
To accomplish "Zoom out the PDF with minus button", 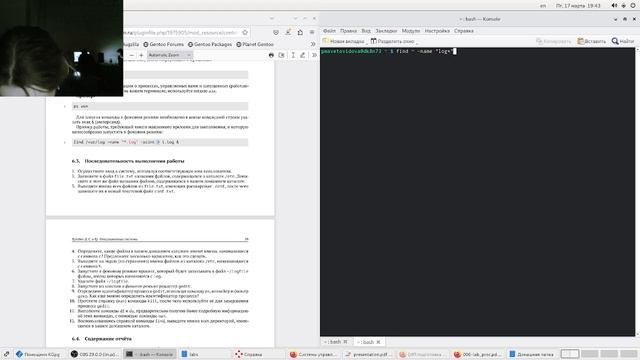I will tap(131, 55).
